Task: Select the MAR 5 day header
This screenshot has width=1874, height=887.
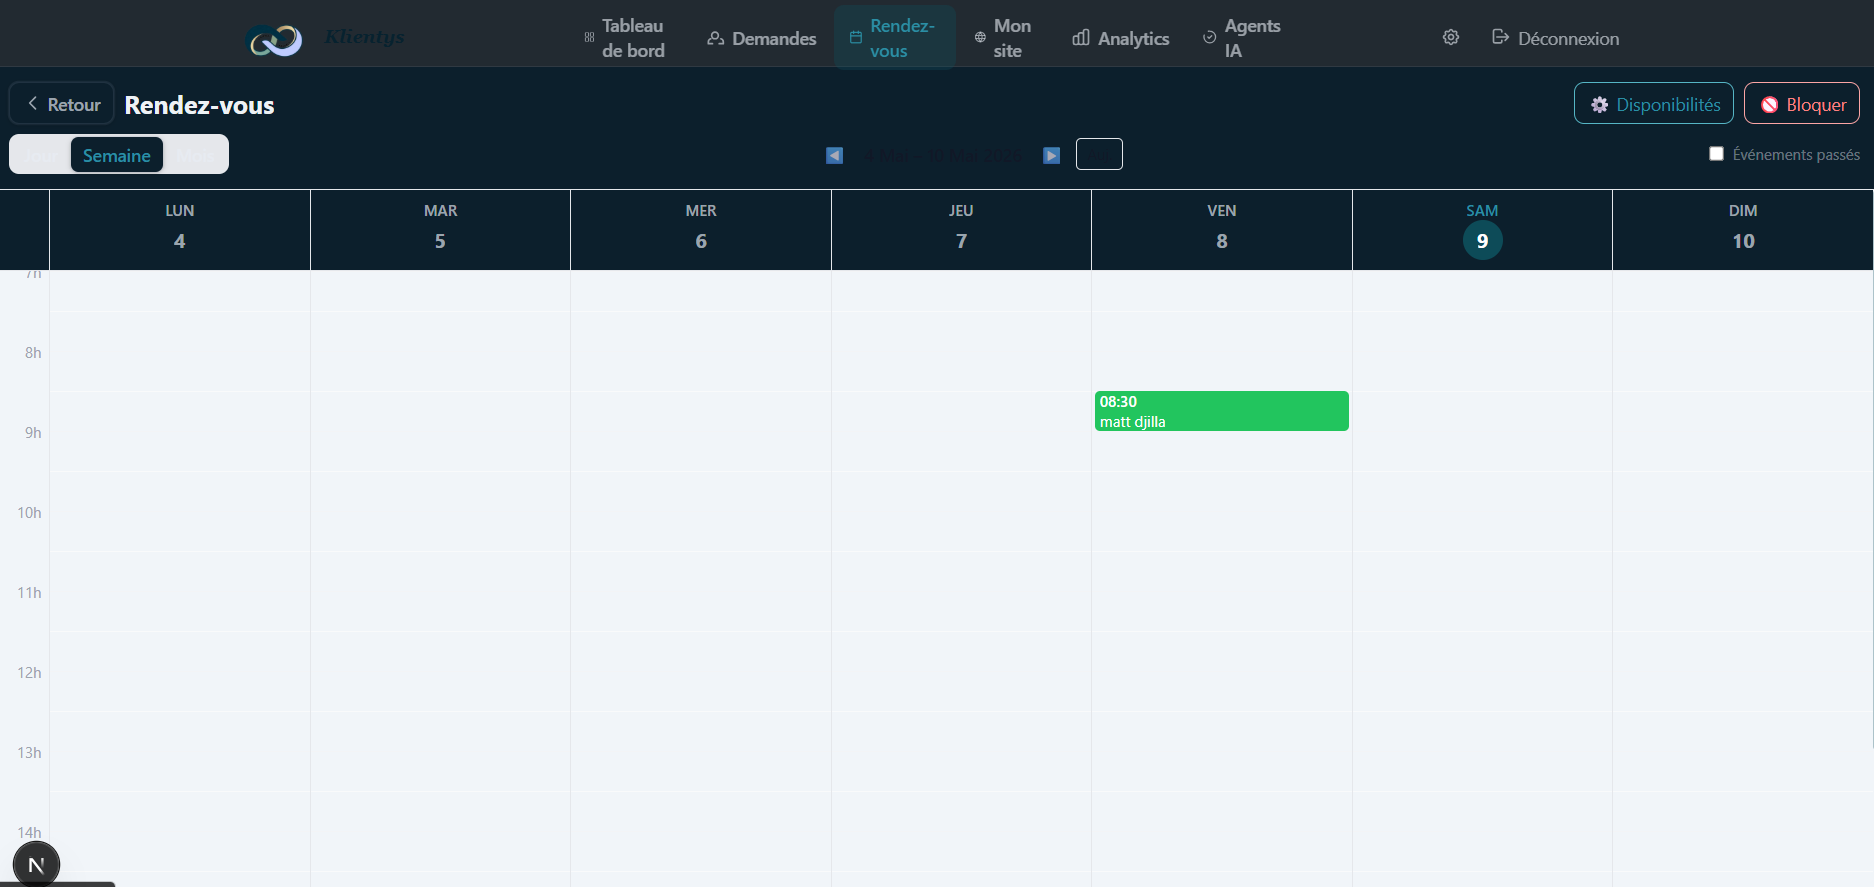Action: [x=440, y=229]
